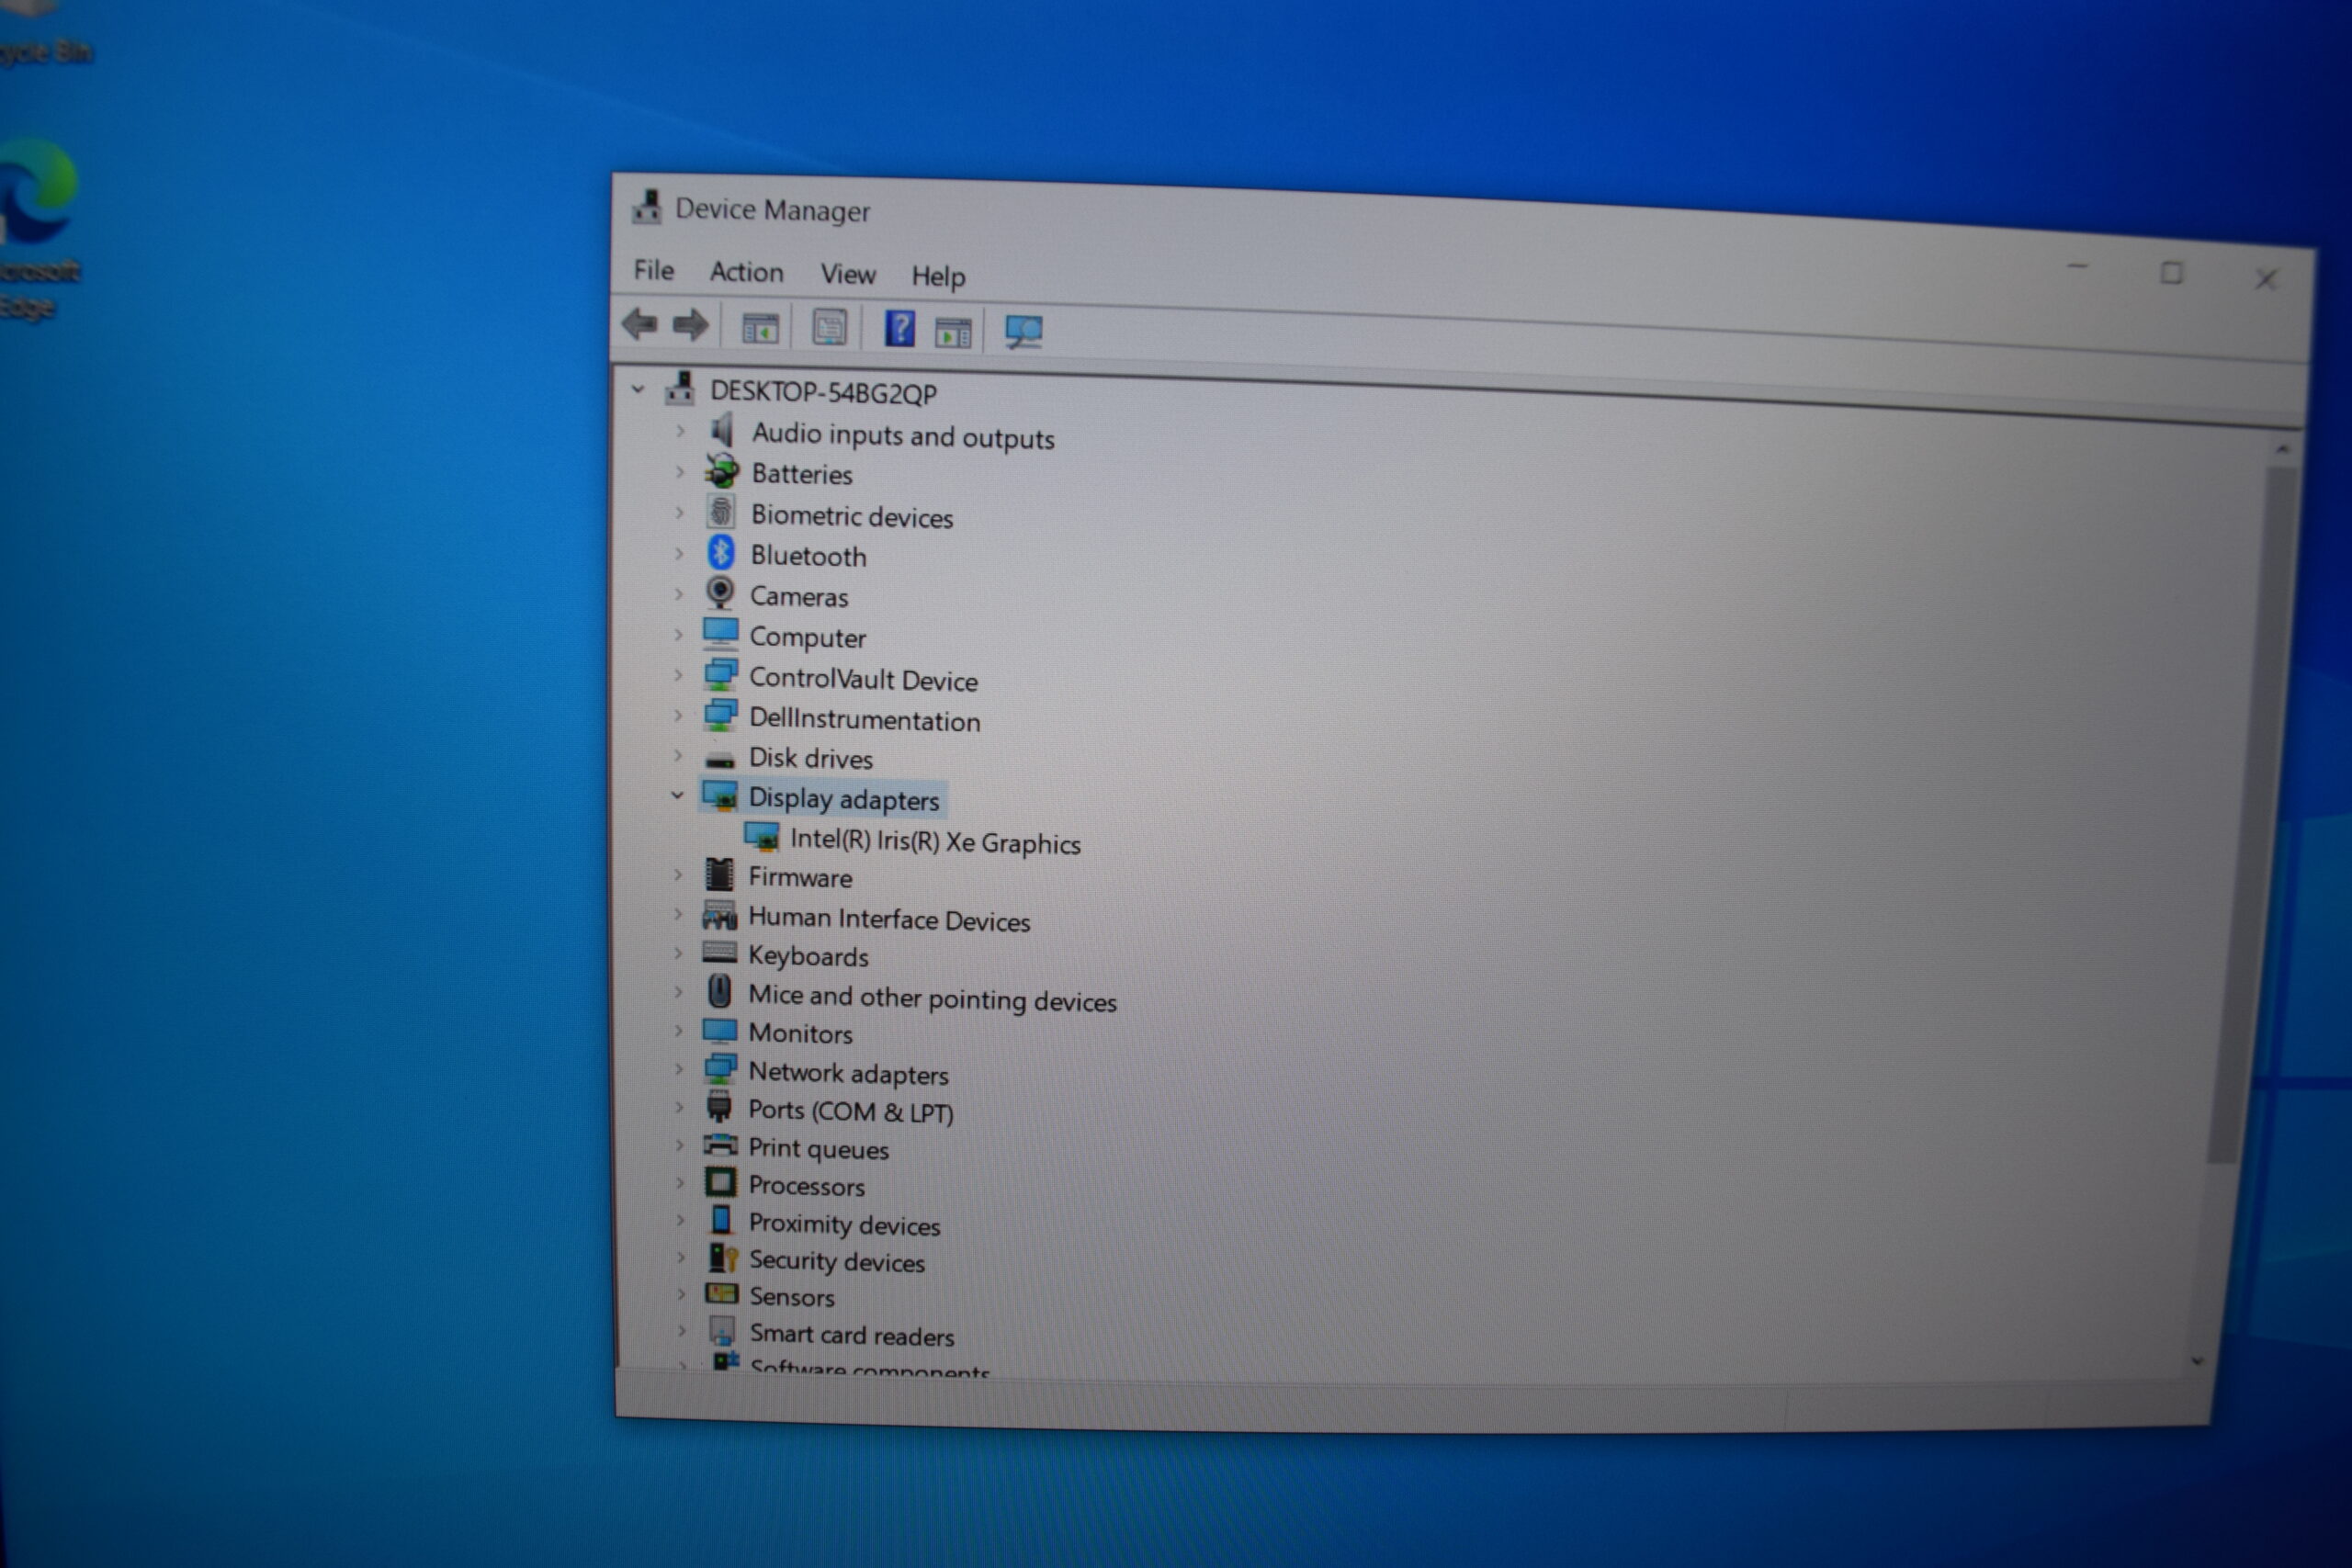Click Show/Hide Console Tree toolbar icon
Viewport: 2352px width, 1568px height.
click(760, 328)
